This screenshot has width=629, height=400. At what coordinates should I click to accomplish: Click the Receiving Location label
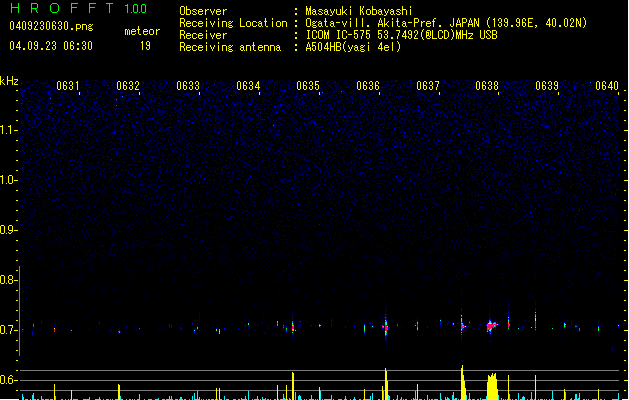click(x=233, y=23)
